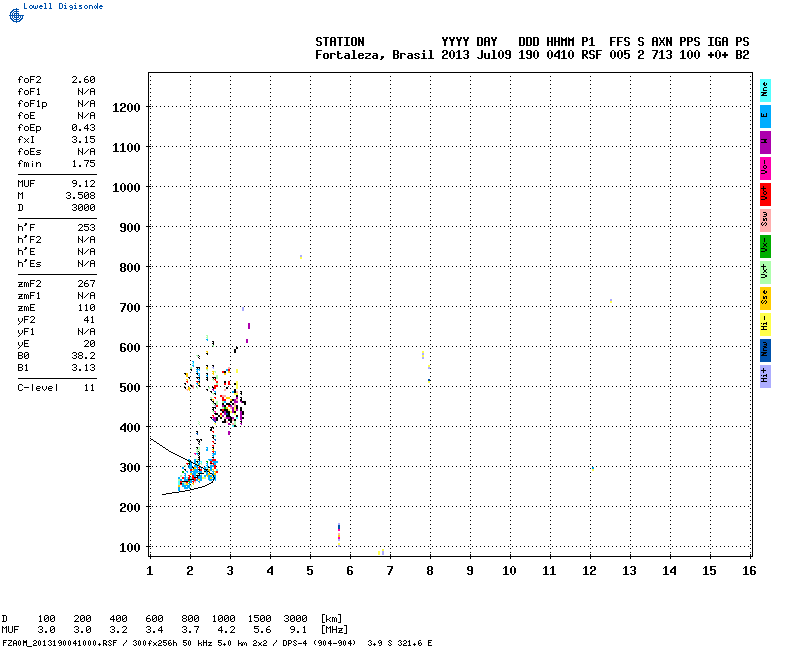
Task: Click the 100 km height axis label
Action: tap(130, 548)
